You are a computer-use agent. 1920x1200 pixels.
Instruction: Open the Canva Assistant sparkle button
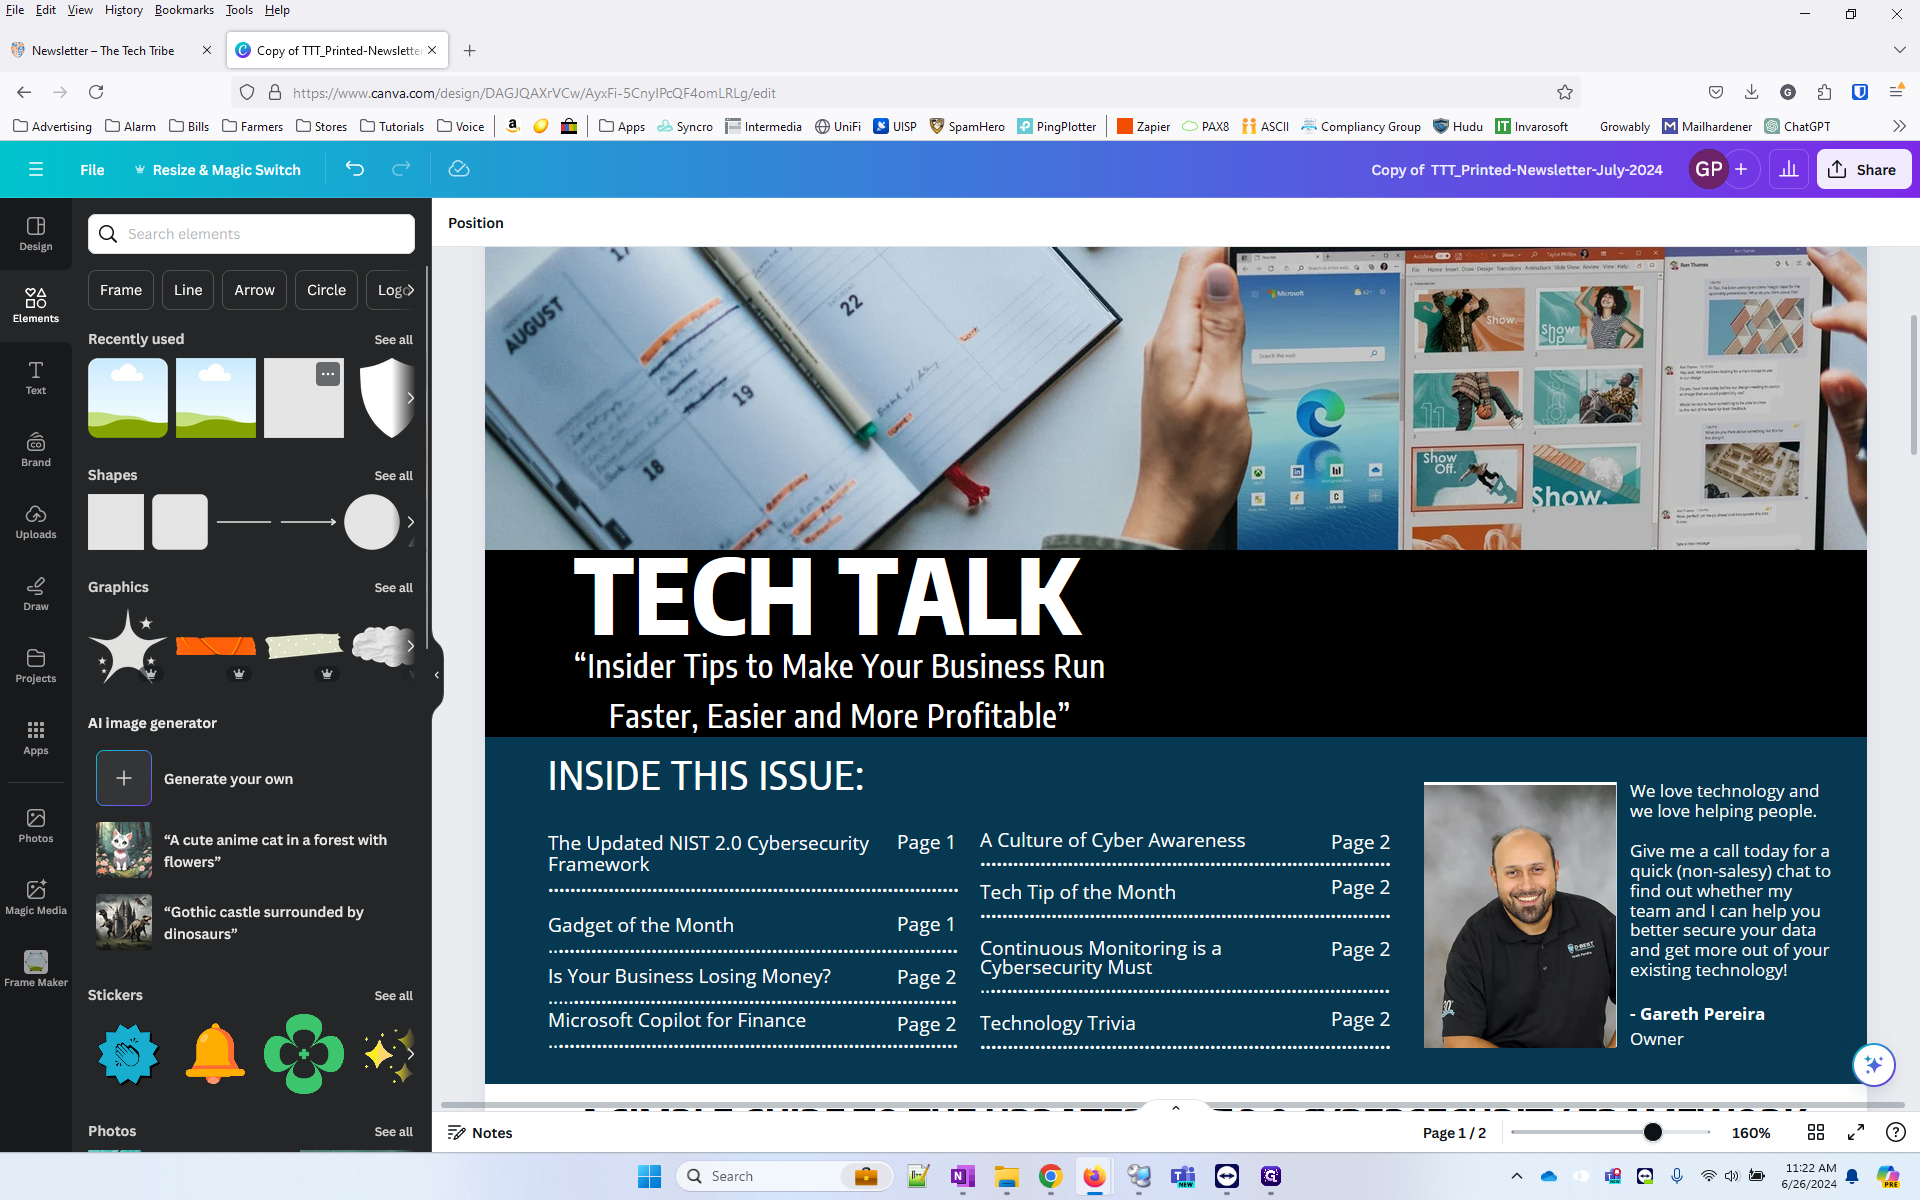click(1873, 1064)
